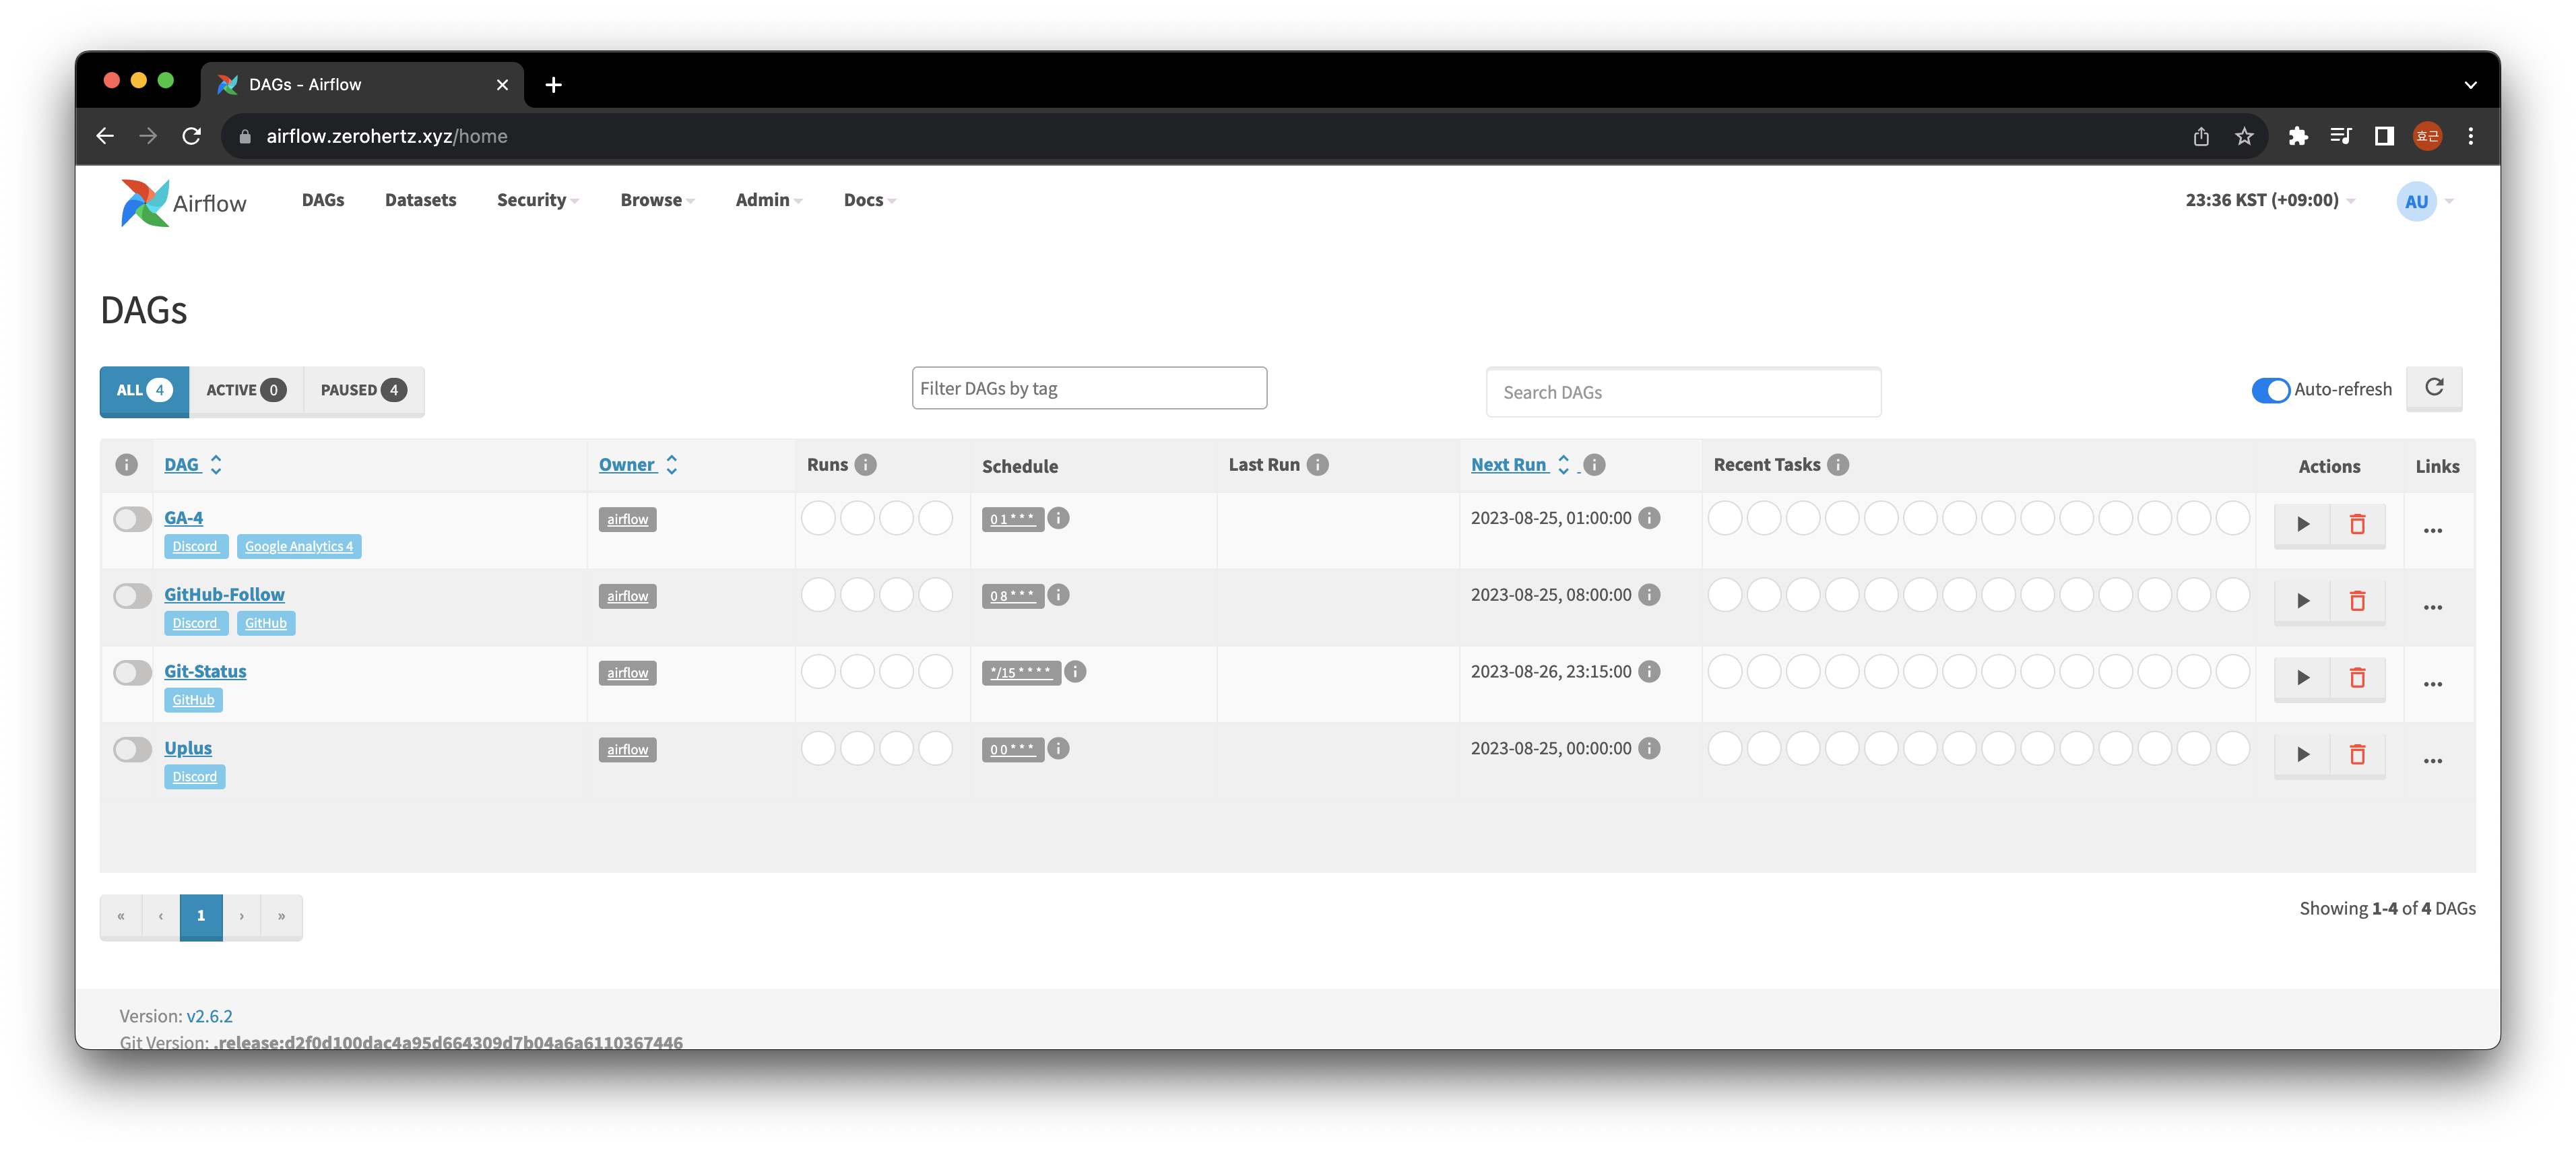Click the browser share icon
The image size is (2576, 1149).
click(x=2201, y=136)
